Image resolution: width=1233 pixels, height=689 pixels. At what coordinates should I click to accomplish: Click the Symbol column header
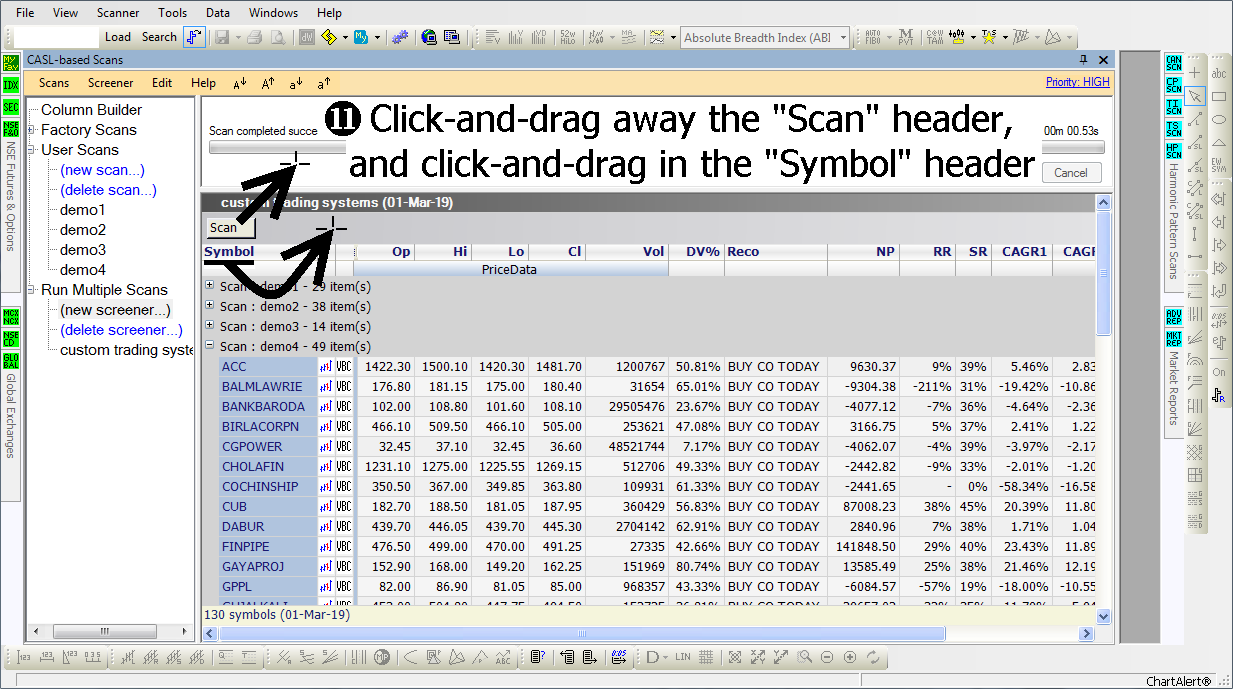229,252
